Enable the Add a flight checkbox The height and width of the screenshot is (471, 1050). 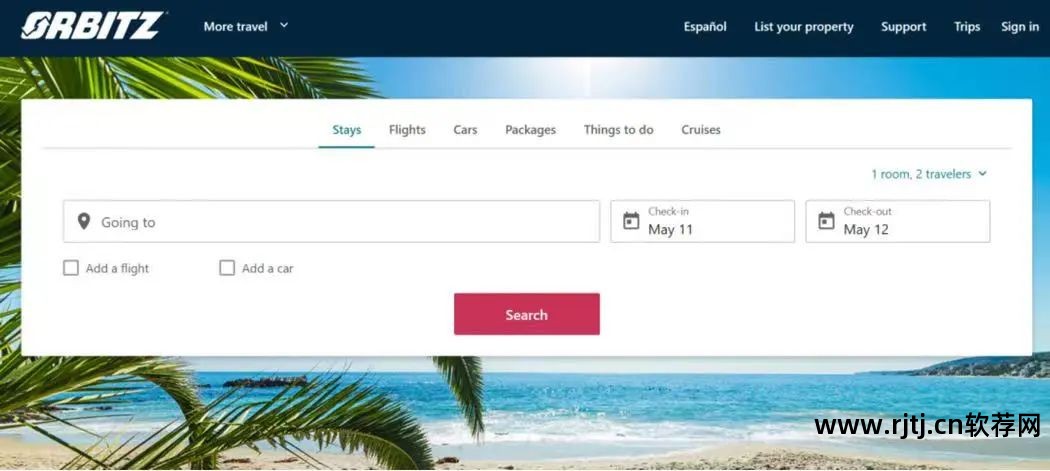[x=71, y=268]
